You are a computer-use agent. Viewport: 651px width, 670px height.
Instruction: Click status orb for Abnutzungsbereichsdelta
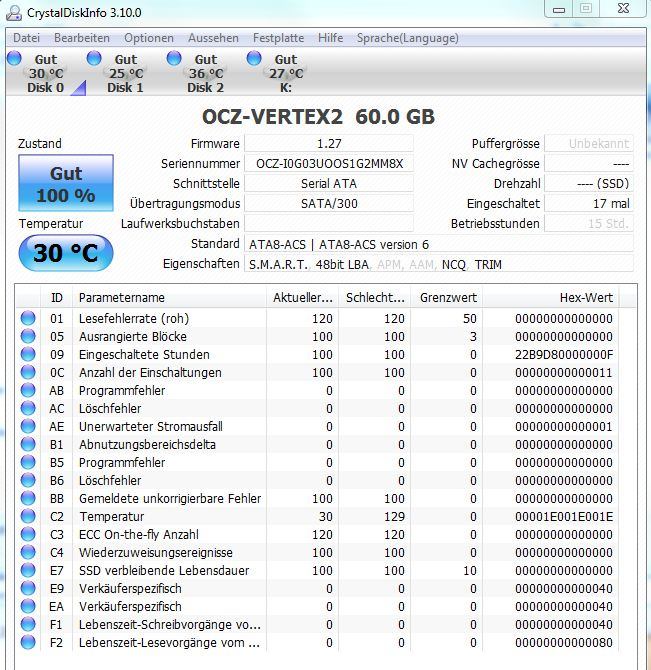[x=28, y=444]
